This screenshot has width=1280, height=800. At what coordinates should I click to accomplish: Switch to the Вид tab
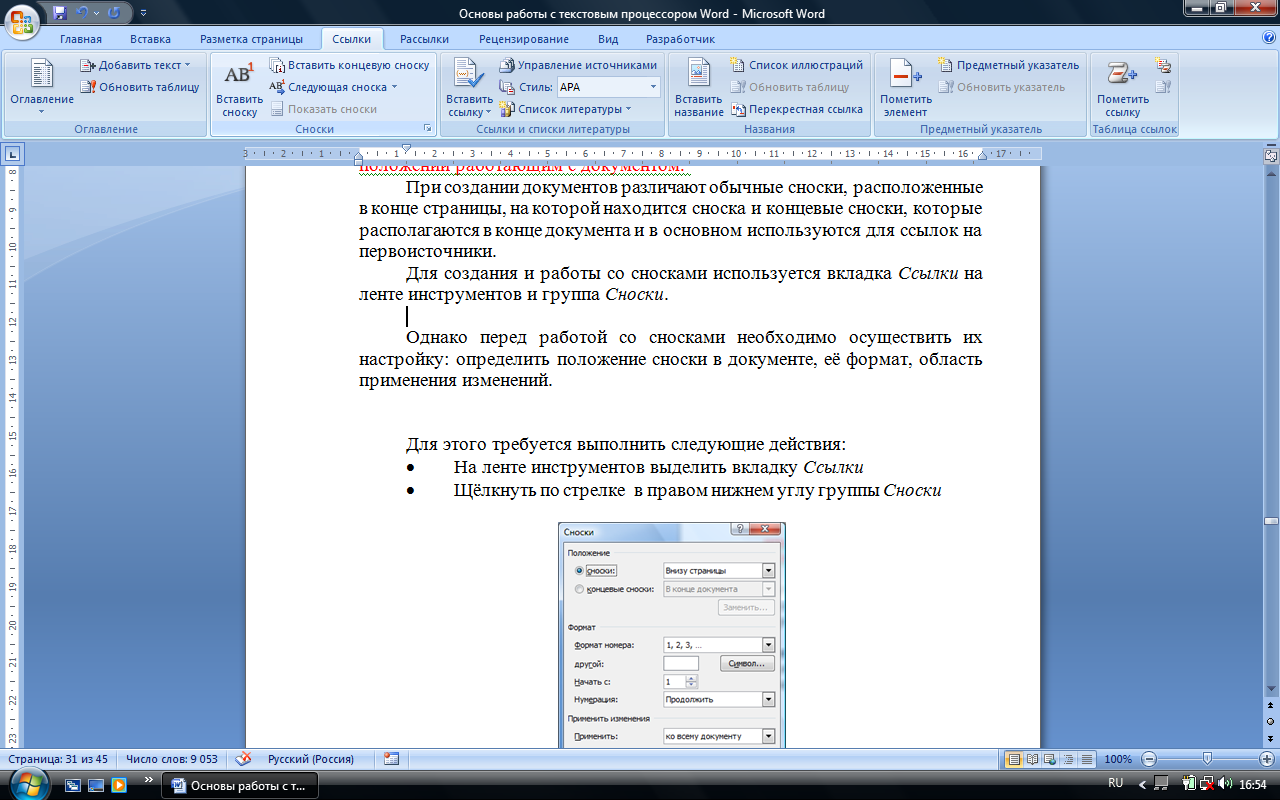(x=608, y=39)
